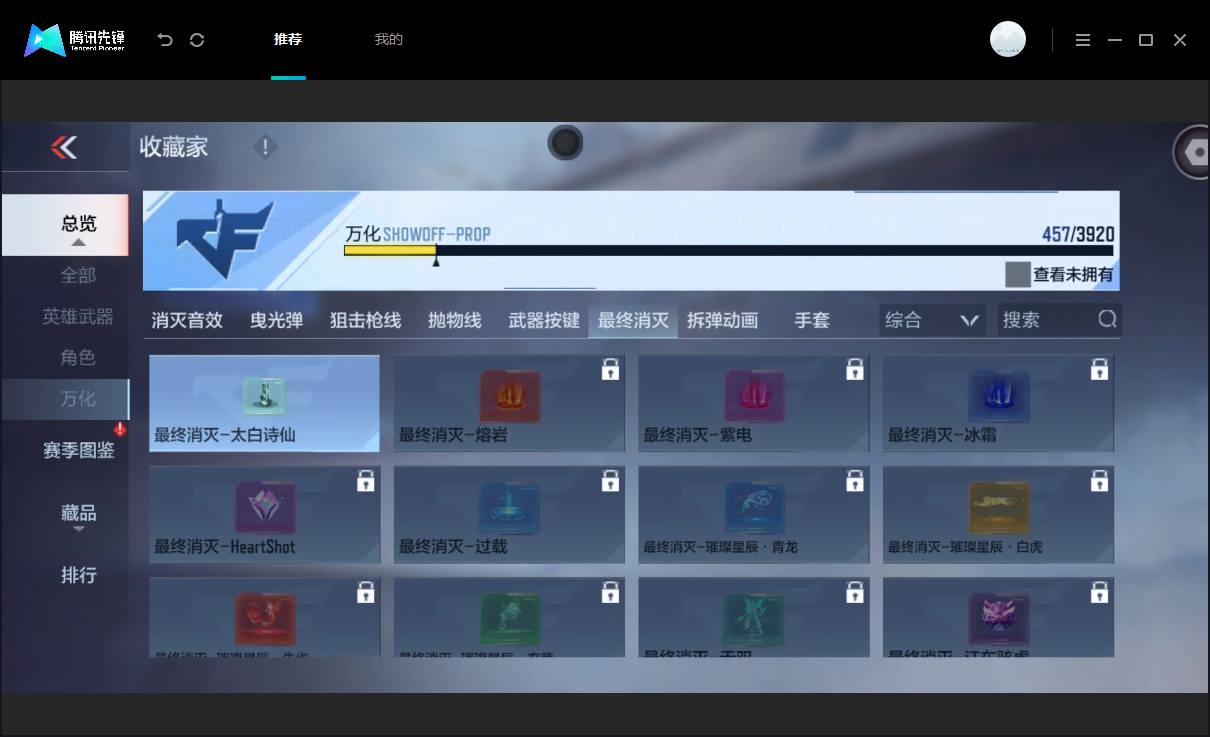This screenshot has width=1210, height=737.
Task: Open the 消灭音效 category tab
Action: tap(187, 320)
